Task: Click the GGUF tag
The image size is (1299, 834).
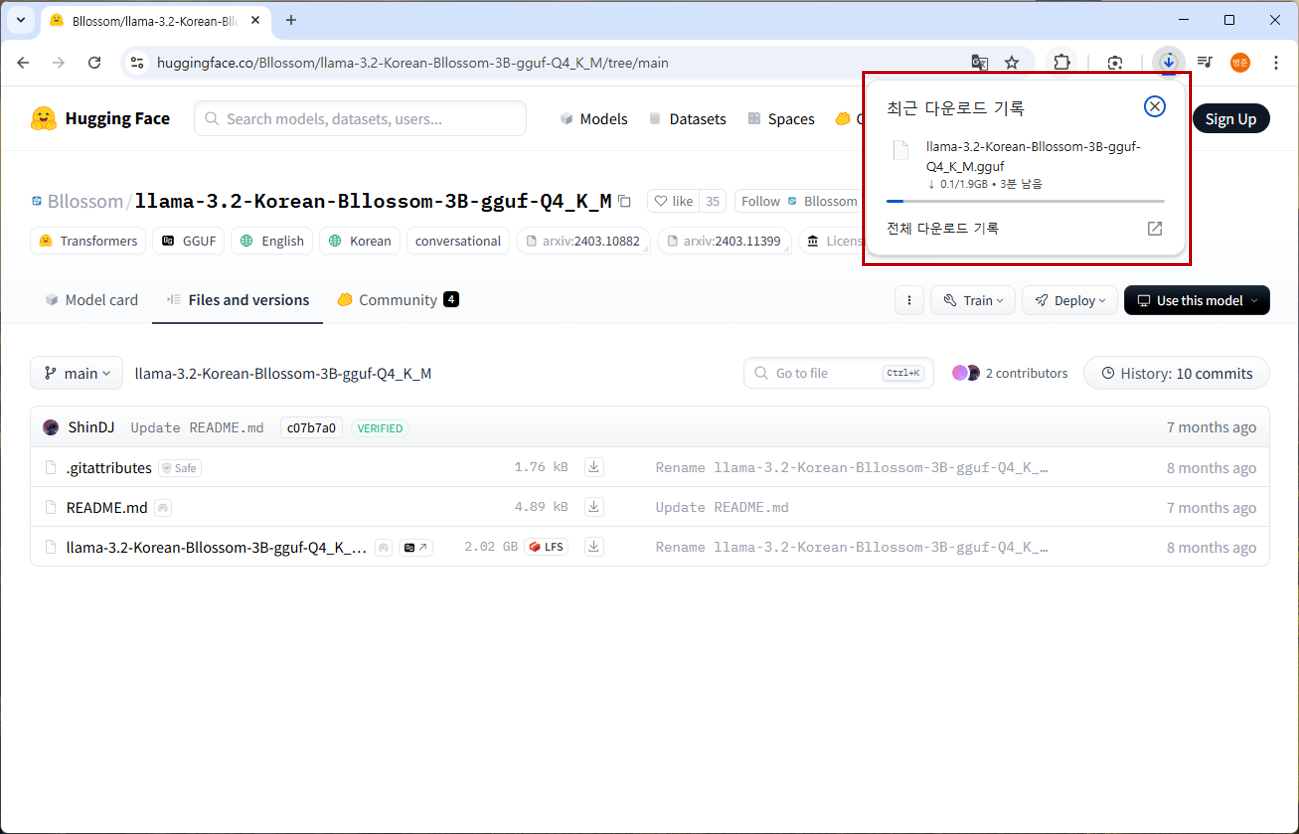Action: click(x=189, y=241)
